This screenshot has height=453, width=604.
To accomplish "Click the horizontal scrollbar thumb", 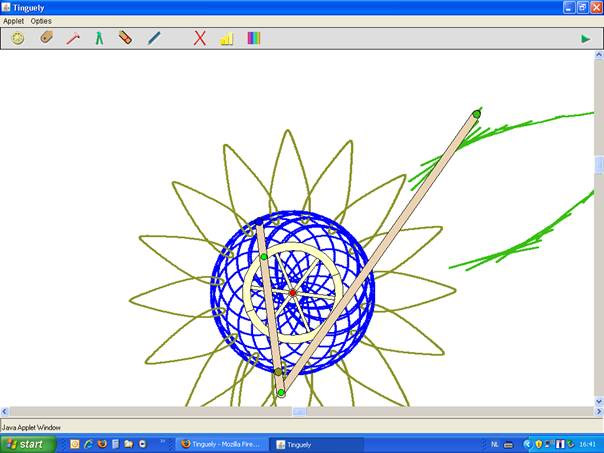I will (299, 411).
